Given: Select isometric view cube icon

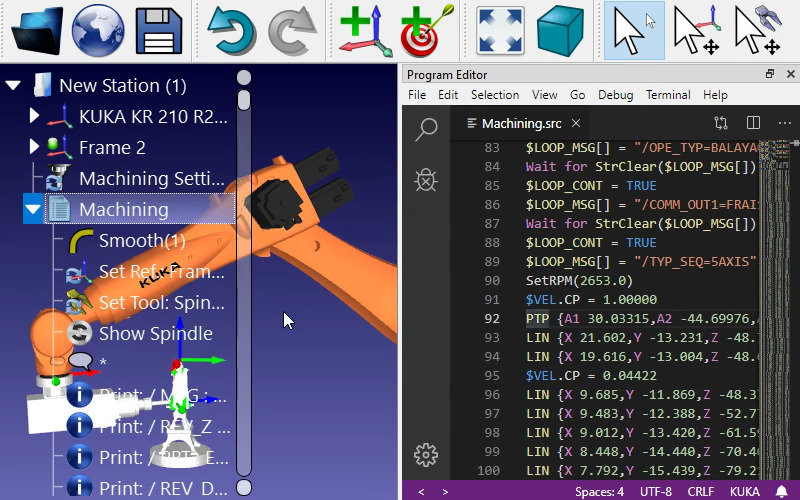Looking at the screenshot, I should point(560,31).
